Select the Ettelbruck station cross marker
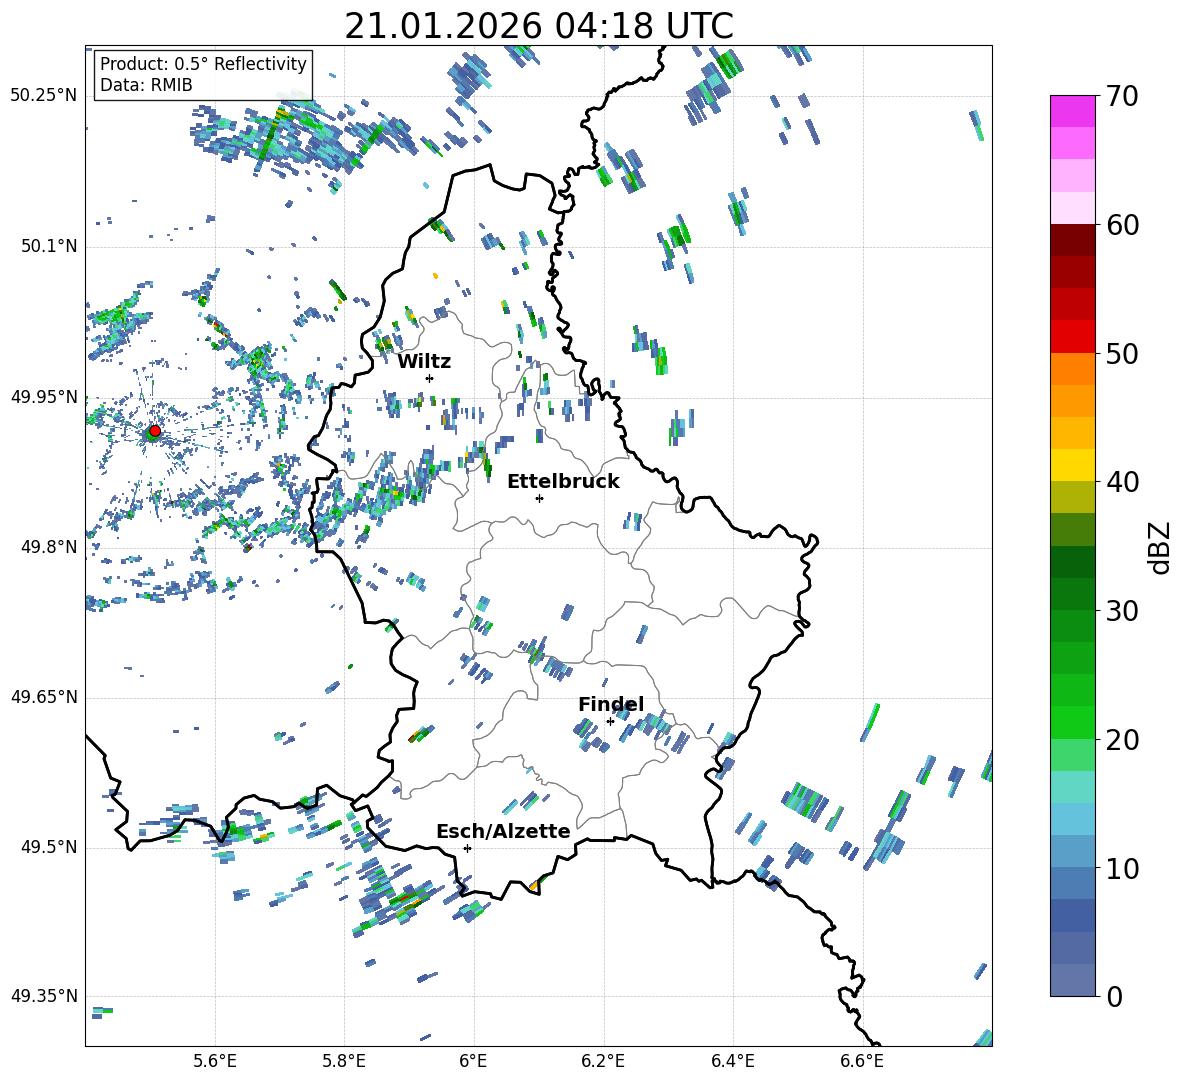Screen dimensions: 1184x1081 click(539, 498)
